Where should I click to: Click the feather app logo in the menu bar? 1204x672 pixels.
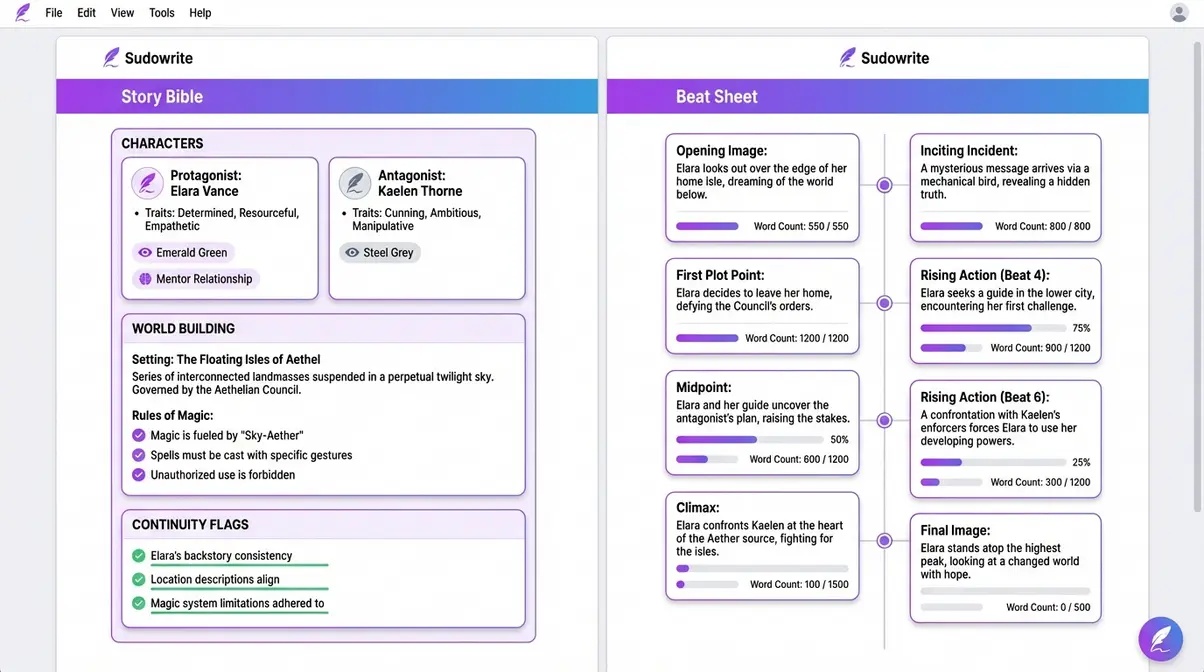coord(21,12)
